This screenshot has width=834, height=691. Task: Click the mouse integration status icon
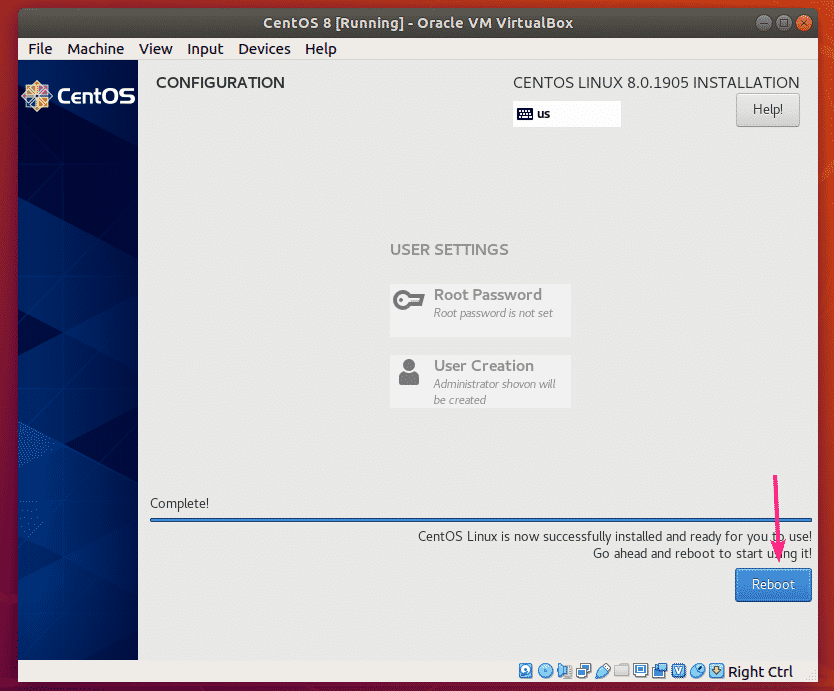pos(697,671)
